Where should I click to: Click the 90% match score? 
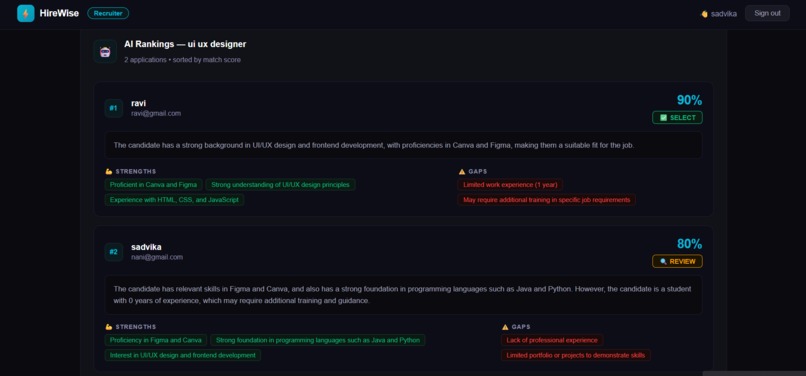pos(689,100)
